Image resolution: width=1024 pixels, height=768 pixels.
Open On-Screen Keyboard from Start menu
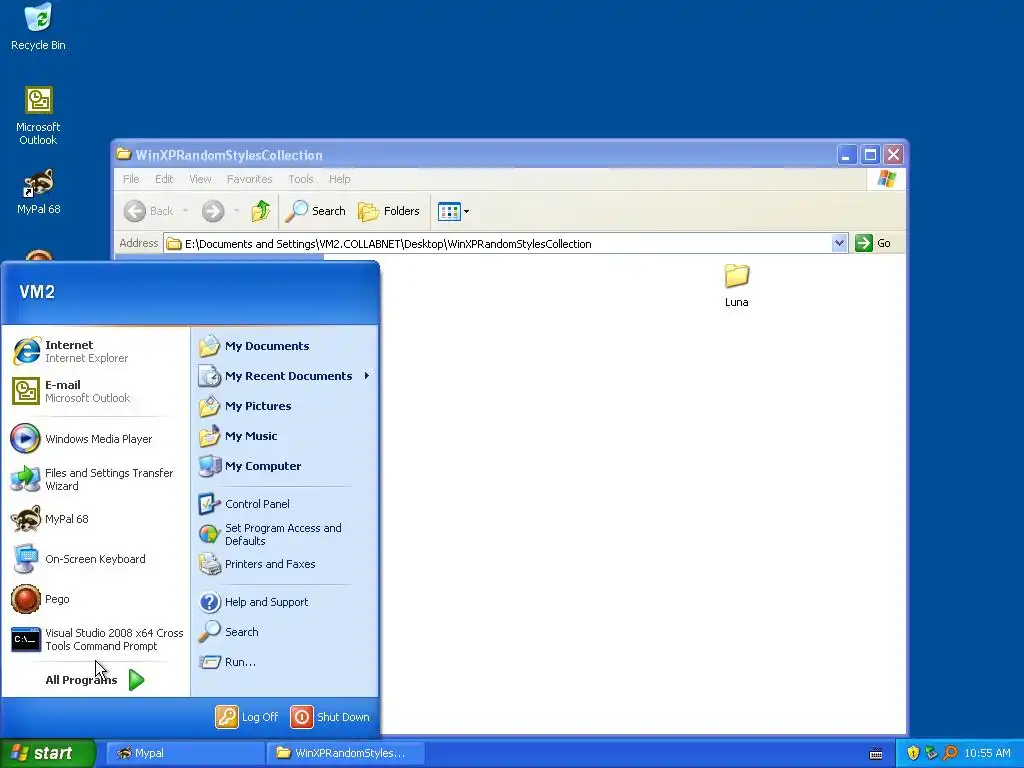coord(95,559)
